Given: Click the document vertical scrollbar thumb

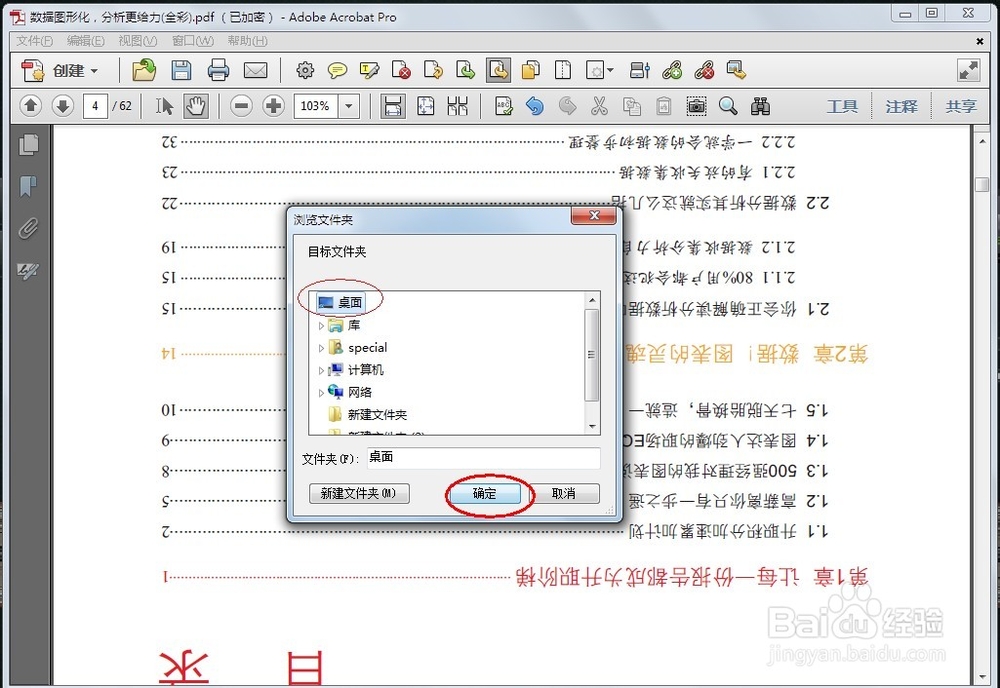Looking at the screenshot, I should point(982,184).
